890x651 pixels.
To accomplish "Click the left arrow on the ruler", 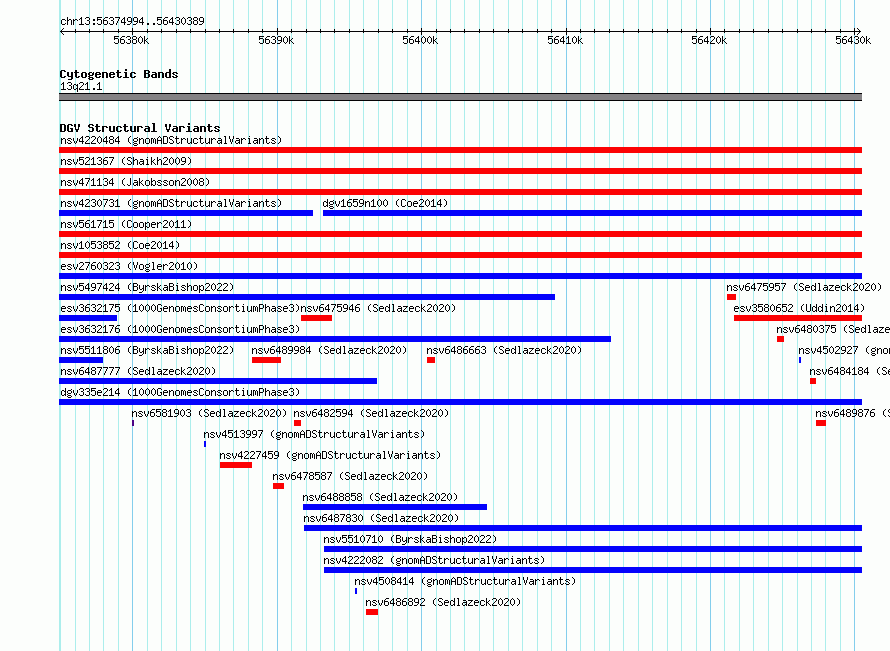I will [62, 32].
